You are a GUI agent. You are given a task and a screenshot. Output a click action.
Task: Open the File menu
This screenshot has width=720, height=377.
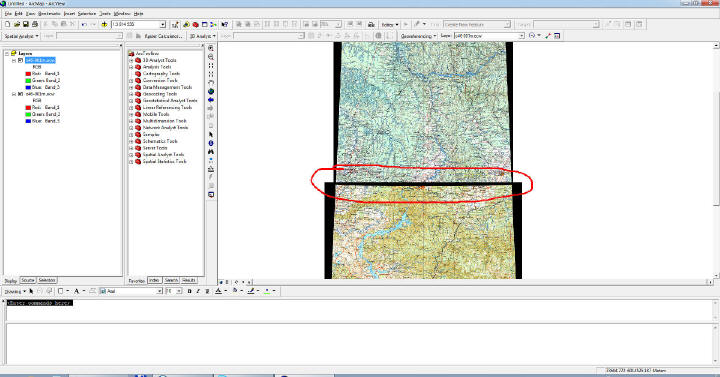pos(8,14)
